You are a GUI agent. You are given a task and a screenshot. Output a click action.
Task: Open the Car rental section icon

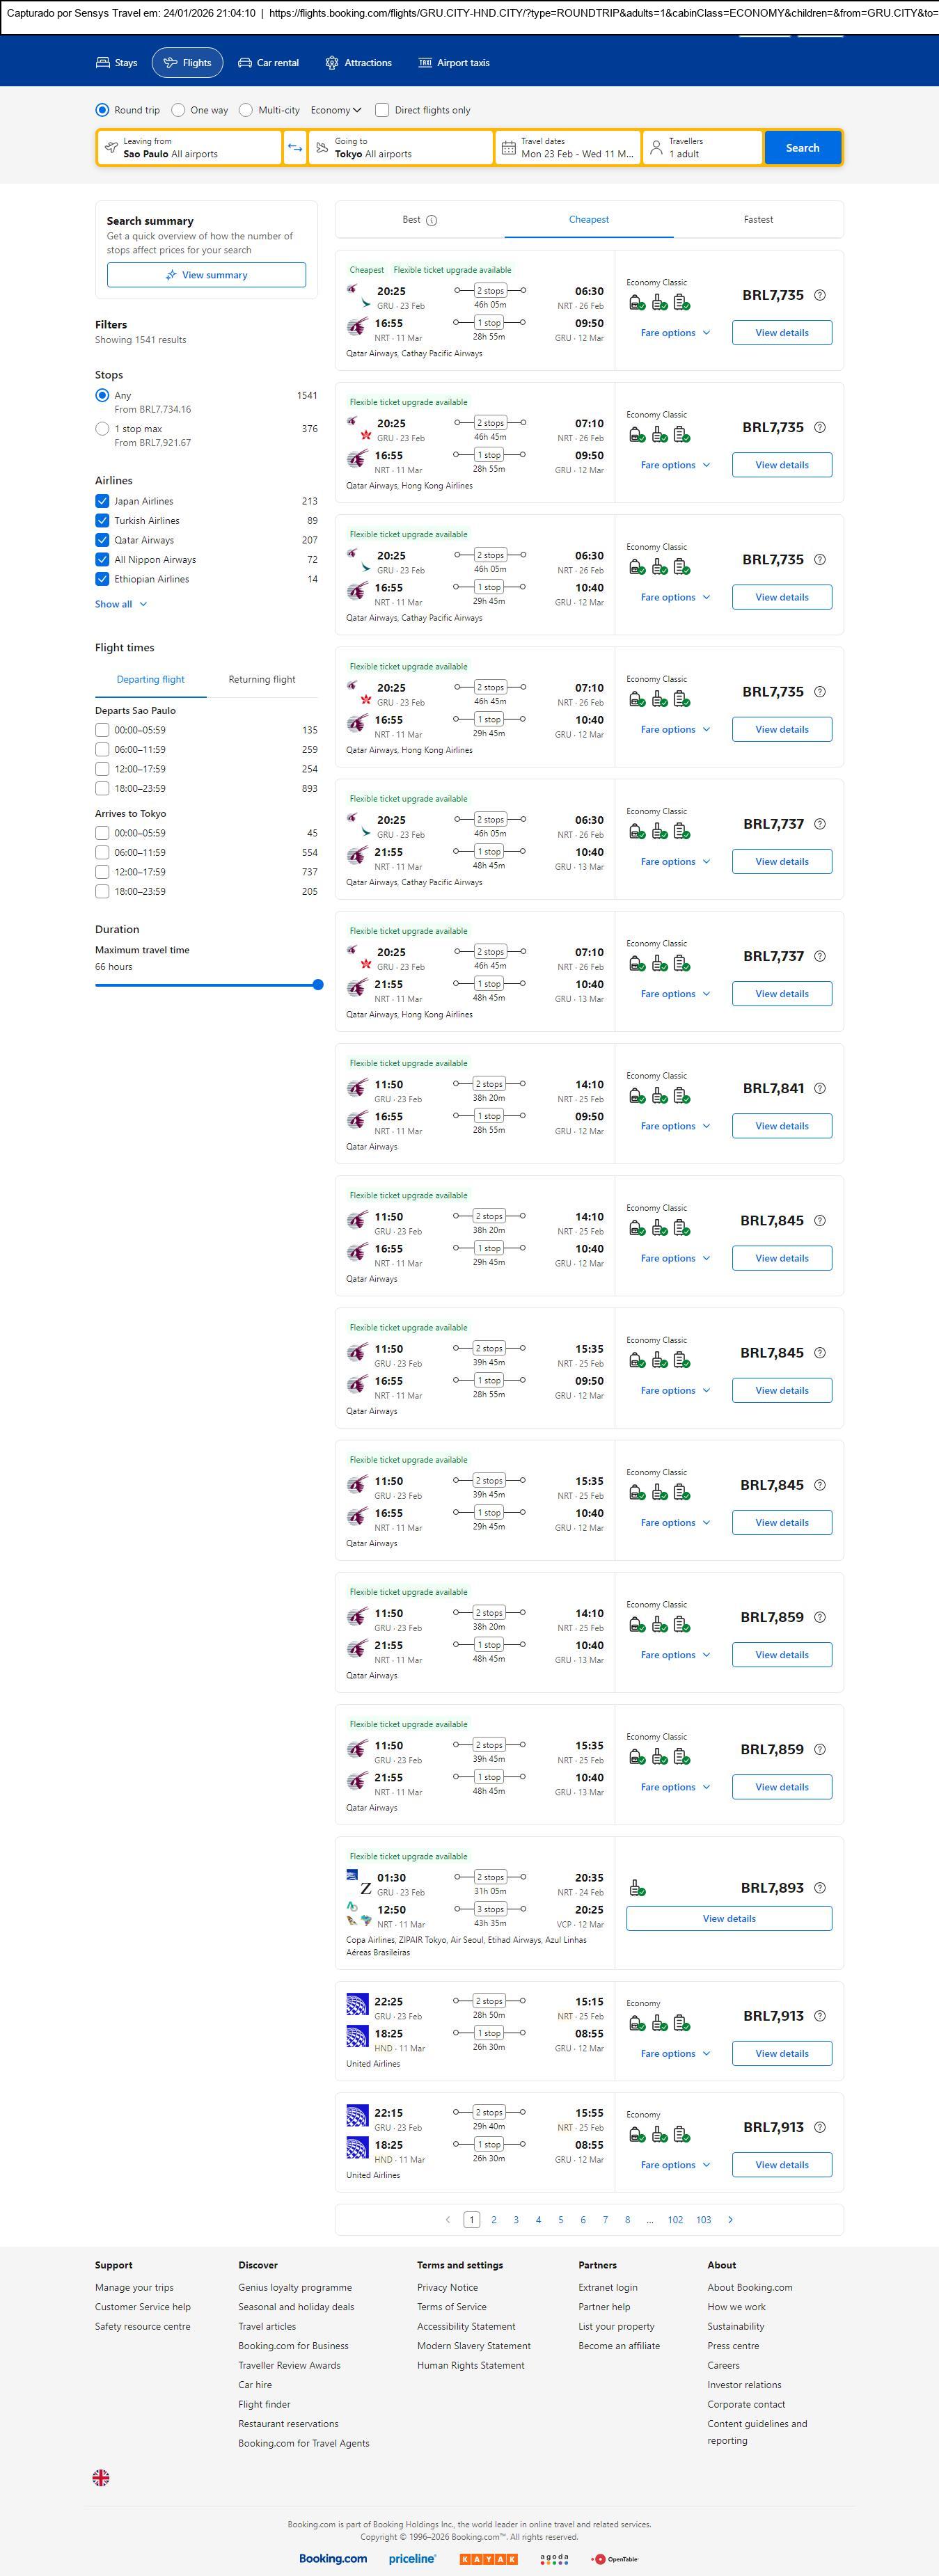pyautogui.click(x=245, y=63)
